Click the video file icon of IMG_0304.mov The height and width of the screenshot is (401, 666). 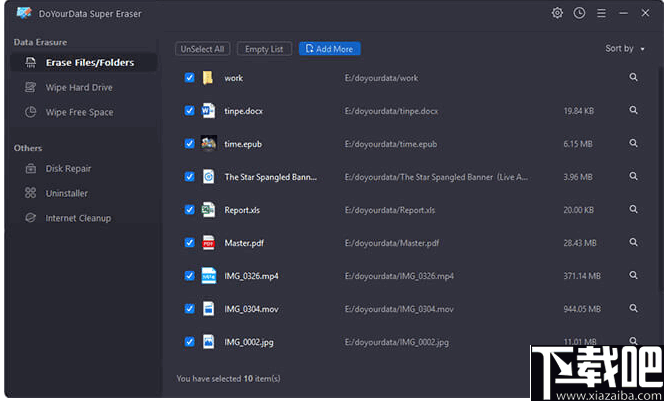click(208, 308)
